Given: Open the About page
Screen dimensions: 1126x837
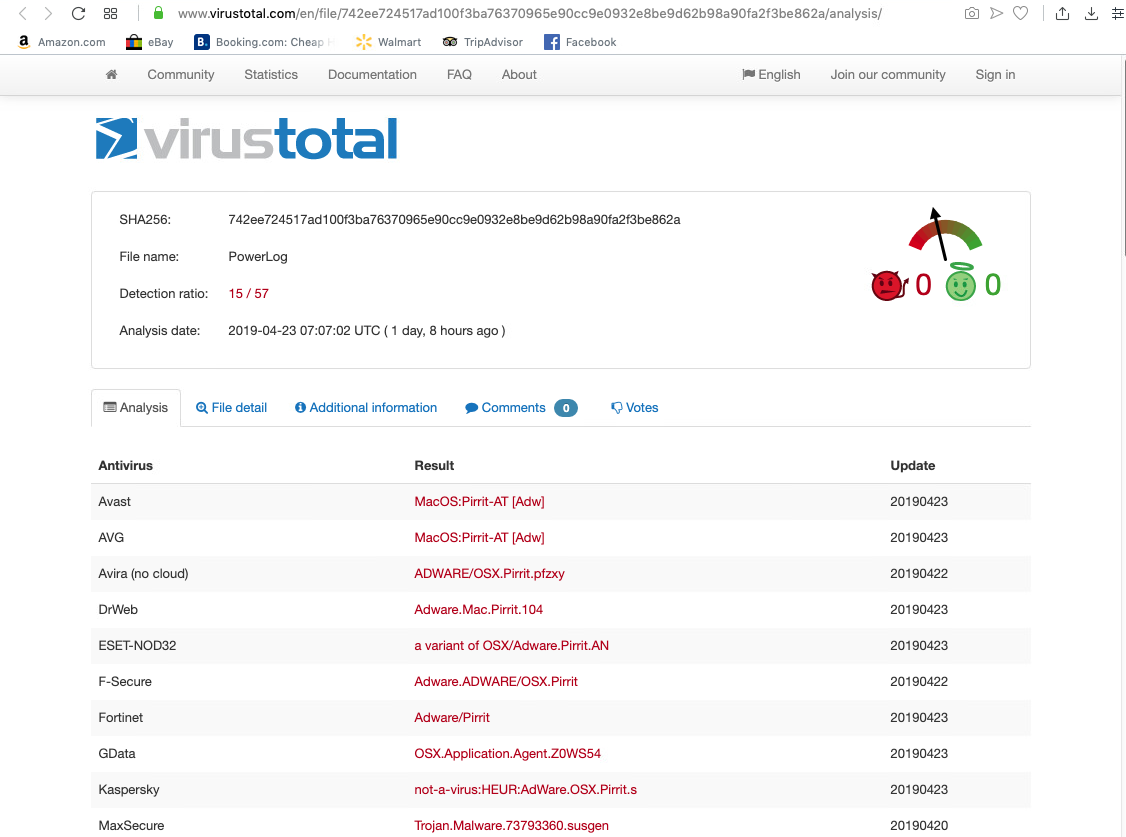Looking at the screenshot, I should pos(519,75).
